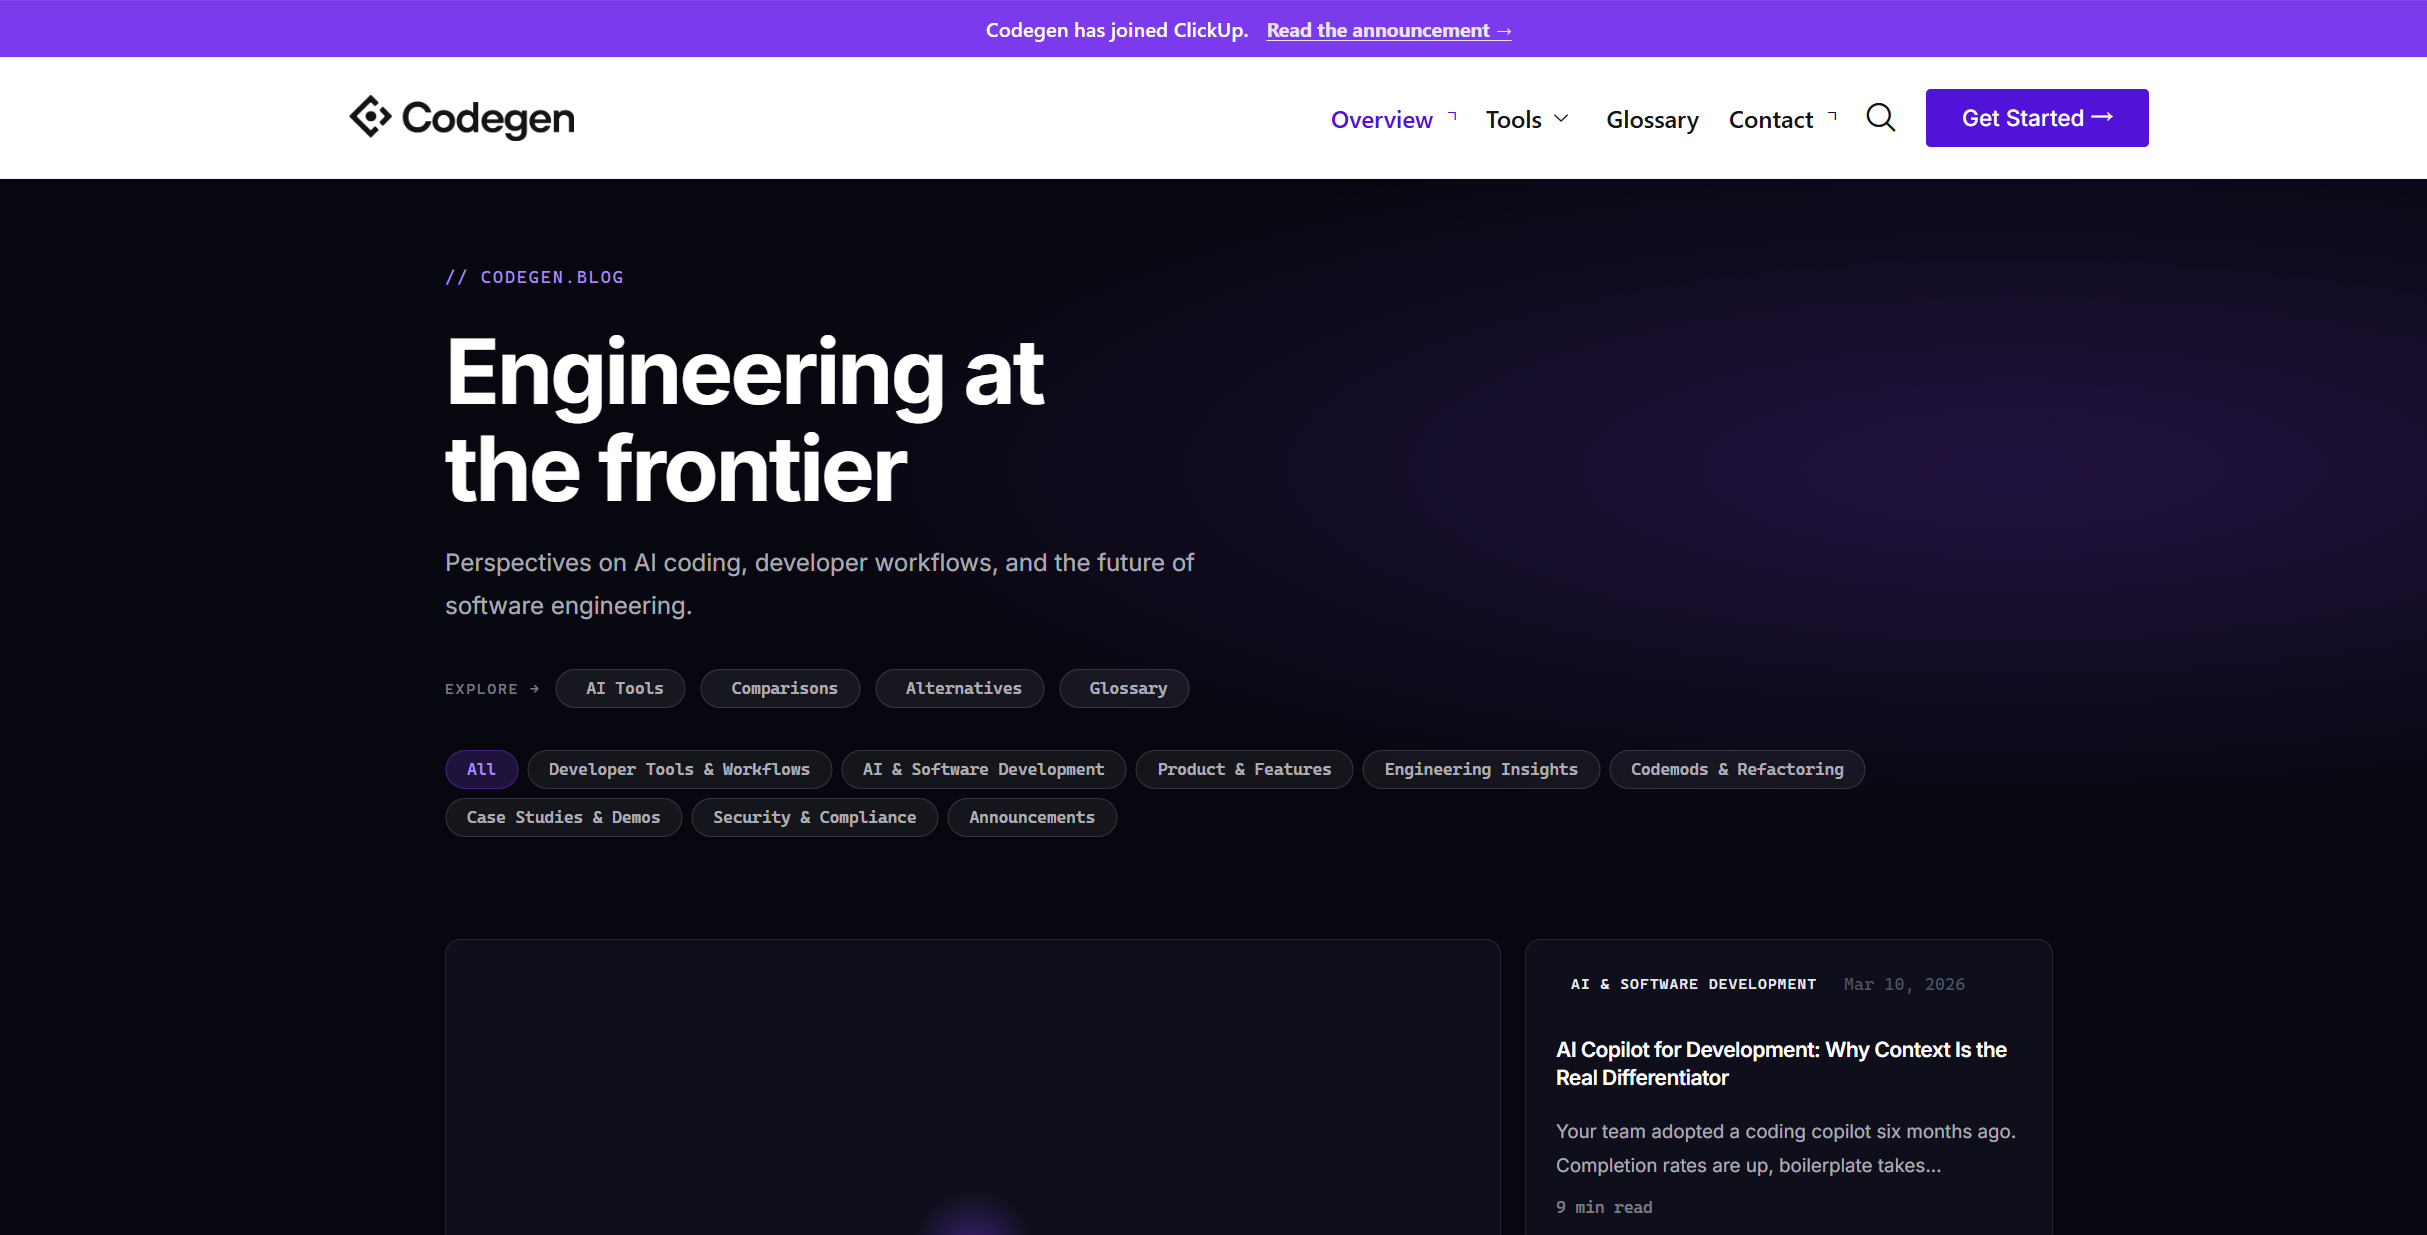
Task: Click the 9 min read text
Action: pos(1604,1207)
